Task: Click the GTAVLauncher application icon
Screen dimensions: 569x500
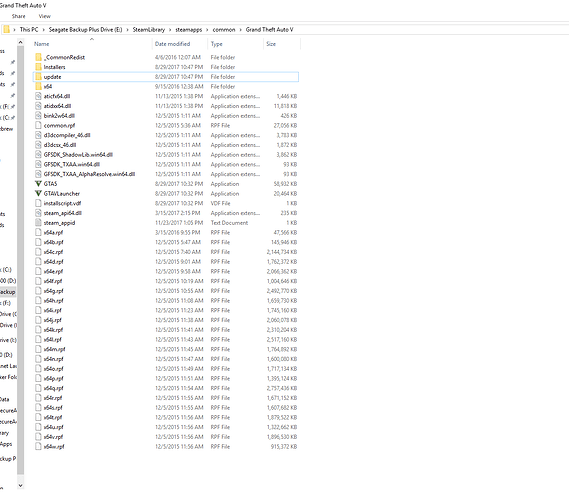Action: pyautogui.click(x=38, y=193)
